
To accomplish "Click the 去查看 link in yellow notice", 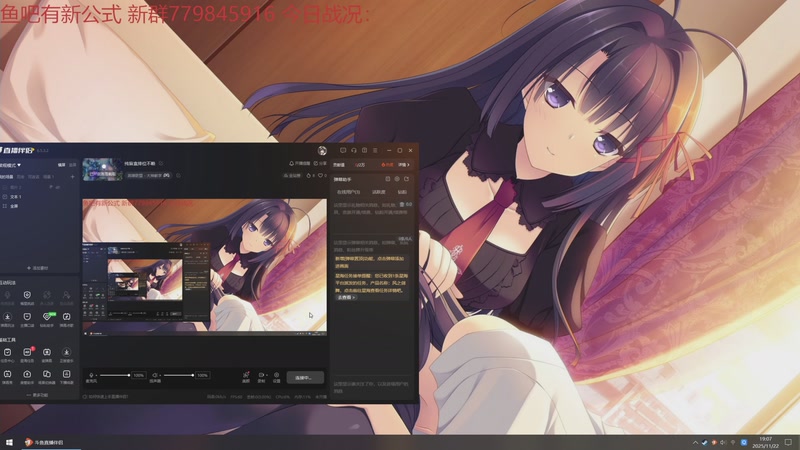I will pos(345,297).
